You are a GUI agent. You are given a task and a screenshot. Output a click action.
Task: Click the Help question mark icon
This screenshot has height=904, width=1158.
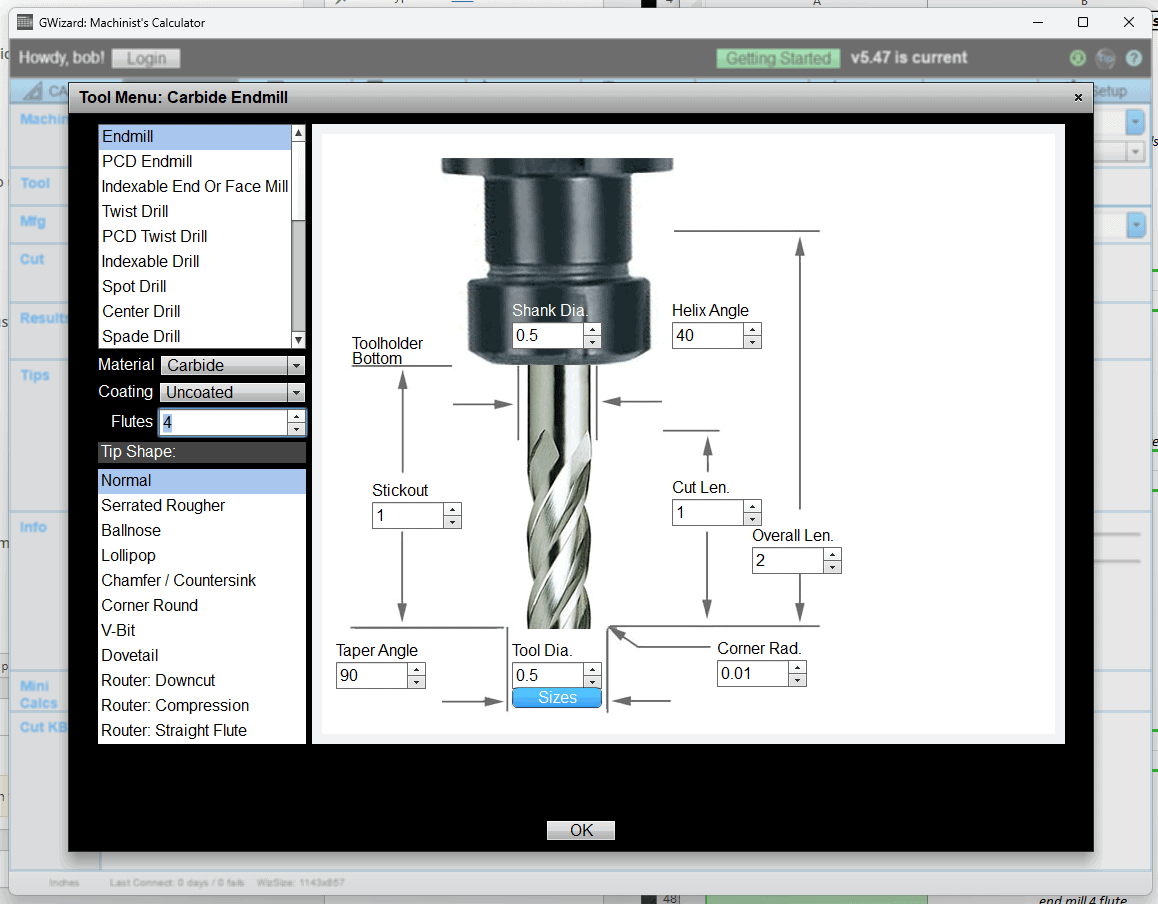point(1133,58)
